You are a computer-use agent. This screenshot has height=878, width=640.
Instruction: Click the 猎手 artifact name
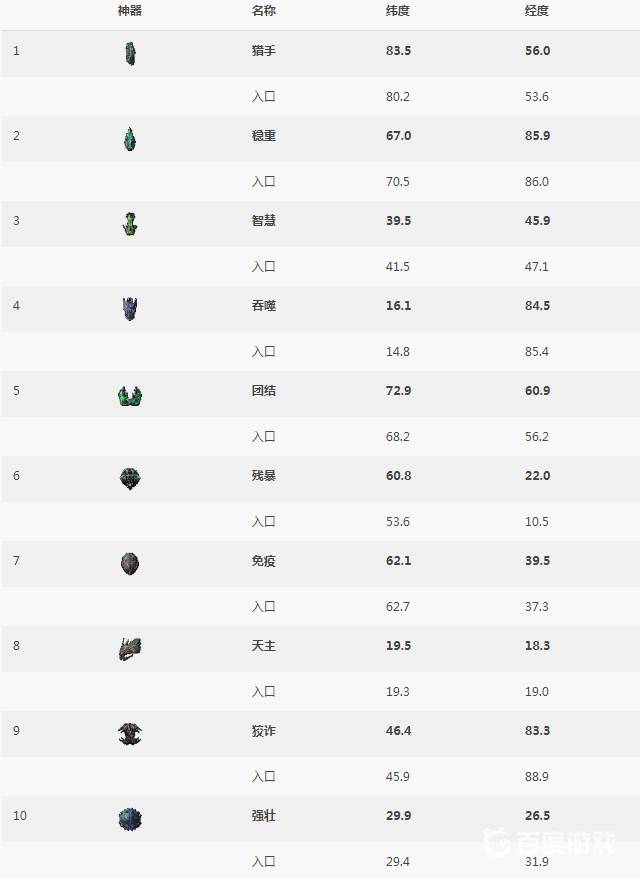pos(263,50)
